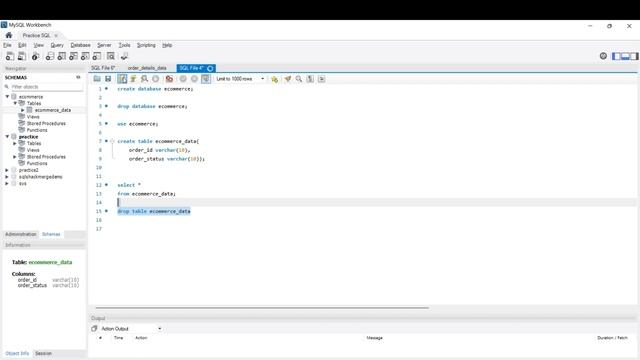Image resolution: width=640 pixels, height=360 pixels.
Task: Create new function toolbar icon
Action: [97, 56]
